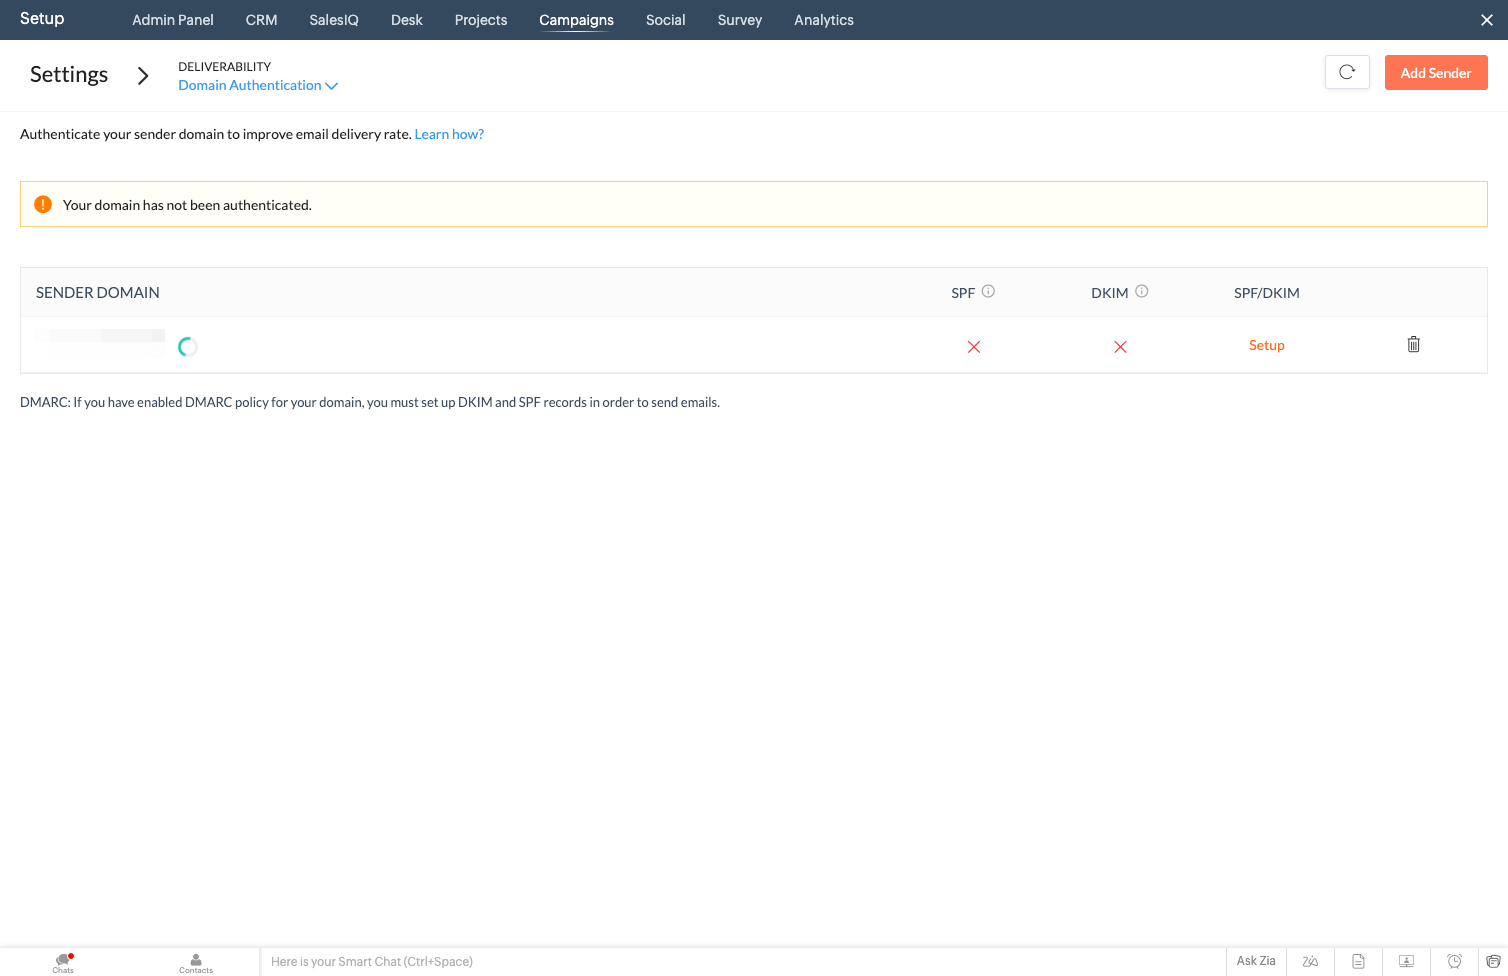
Task: Click the SENDER DOMAIN column header
Action: (x=98, y=292)
